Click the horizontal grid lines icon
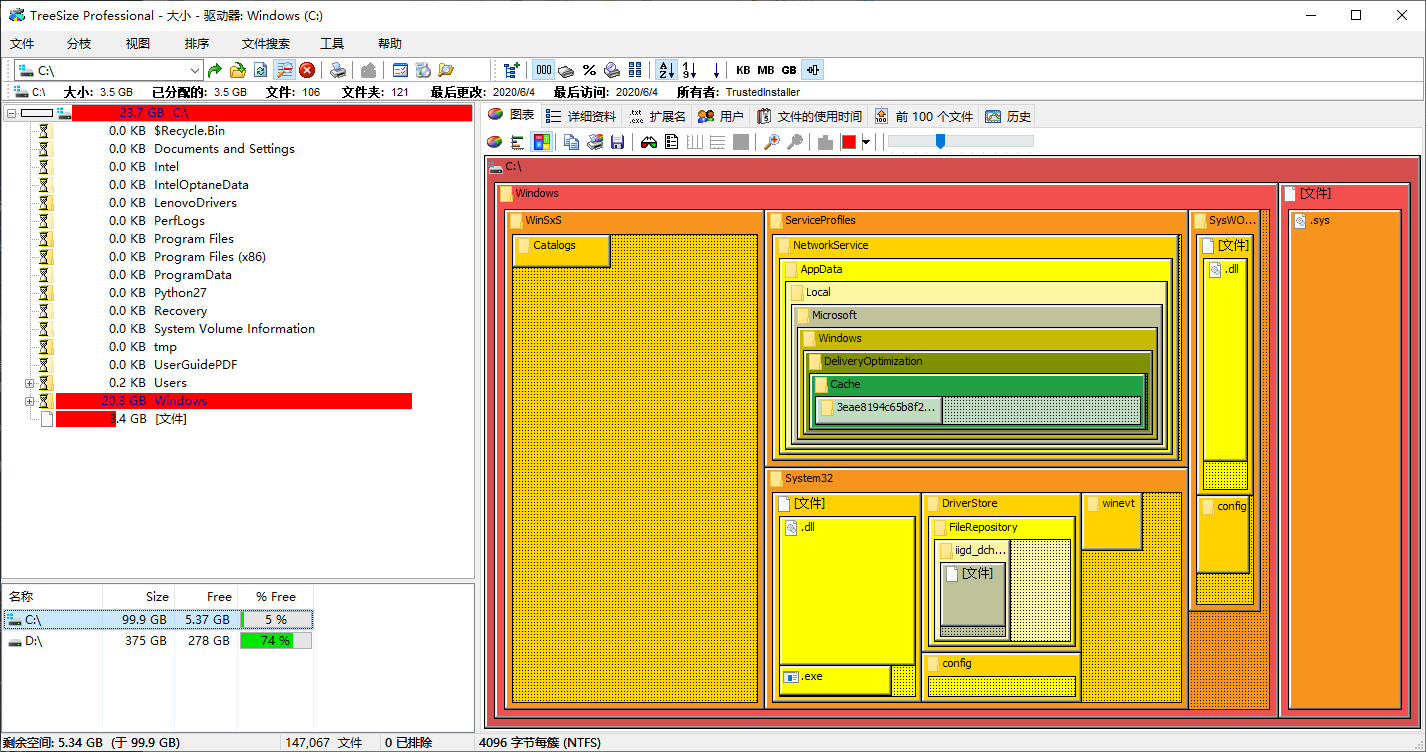 718,142
